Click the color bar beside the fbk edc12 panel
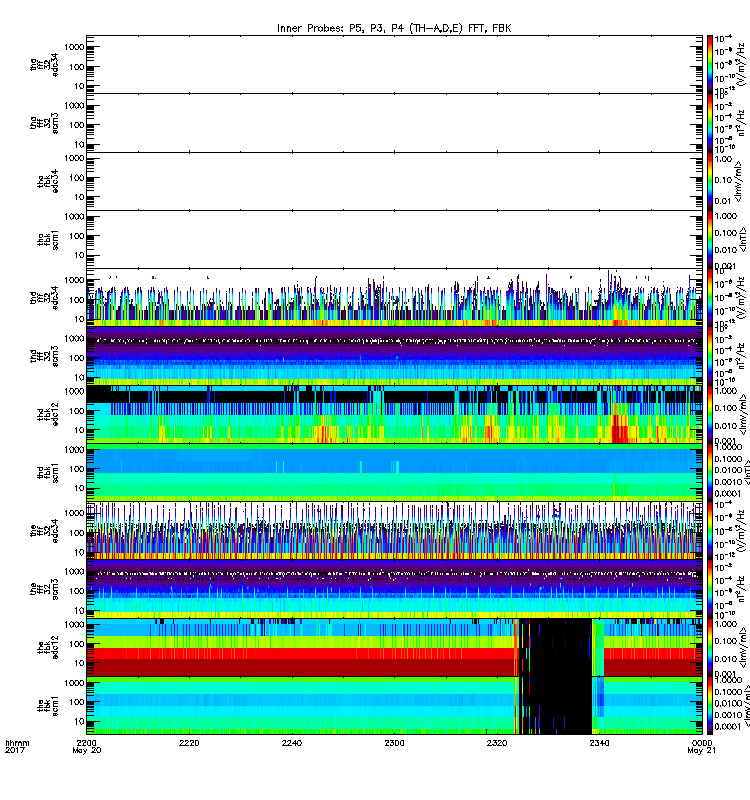The width and height of the screenshot is (750, 800). tap(710, 647)
